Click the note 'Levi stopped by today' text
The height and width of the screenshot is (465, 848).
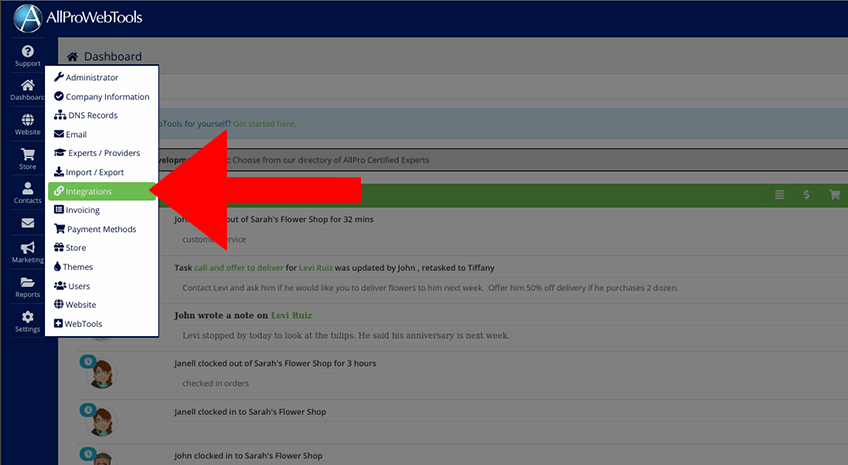346,335
